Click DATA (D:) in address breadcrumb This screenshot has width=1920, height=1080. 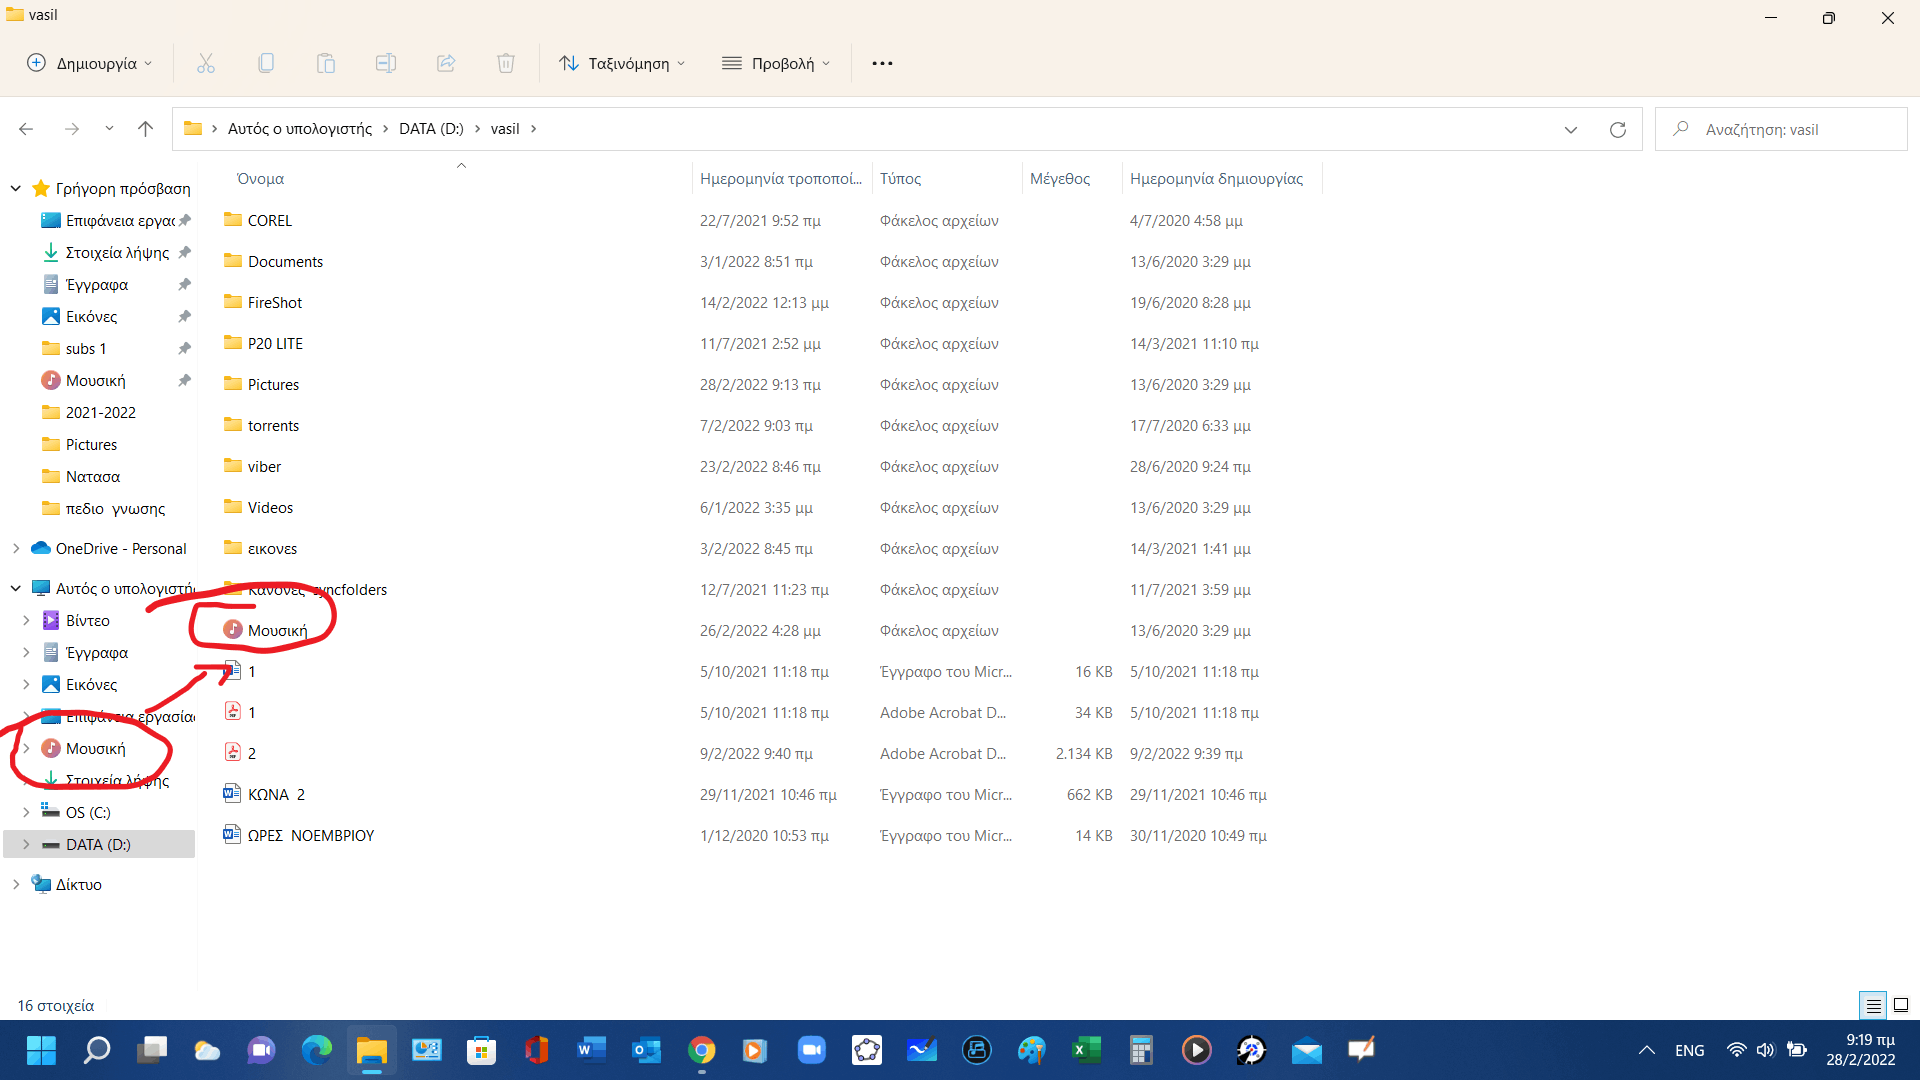pos(431,129)
